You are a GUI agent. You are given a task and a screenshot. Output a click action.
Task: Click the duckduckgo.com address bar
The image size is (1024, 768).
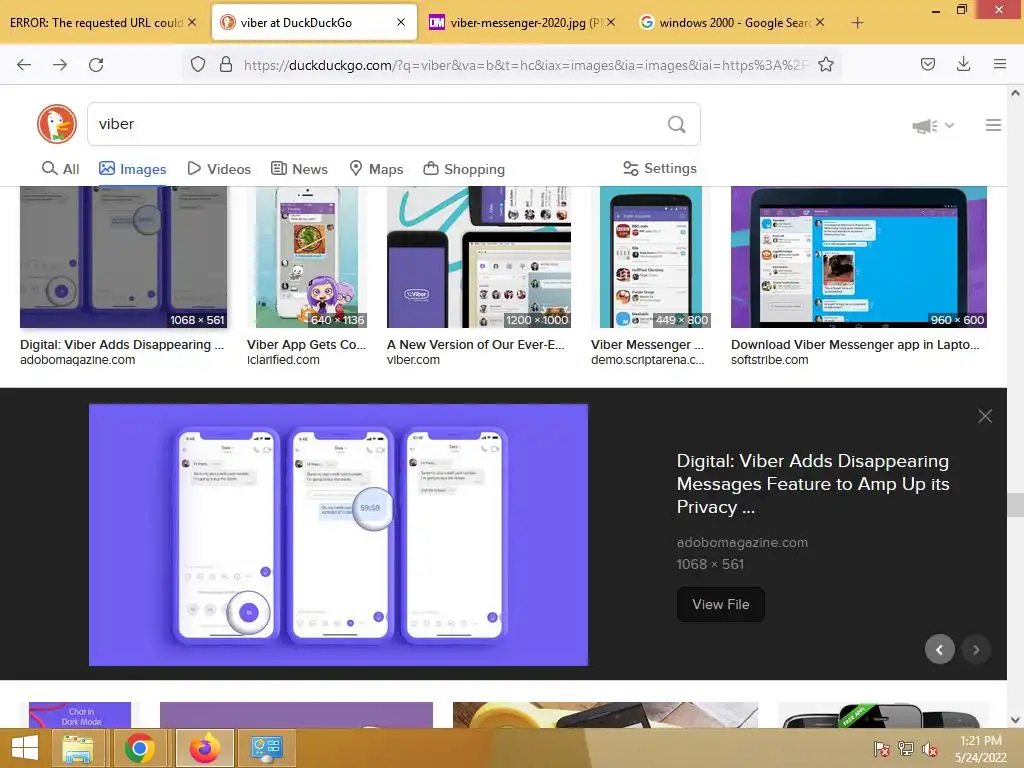click(x=526, y=65)
